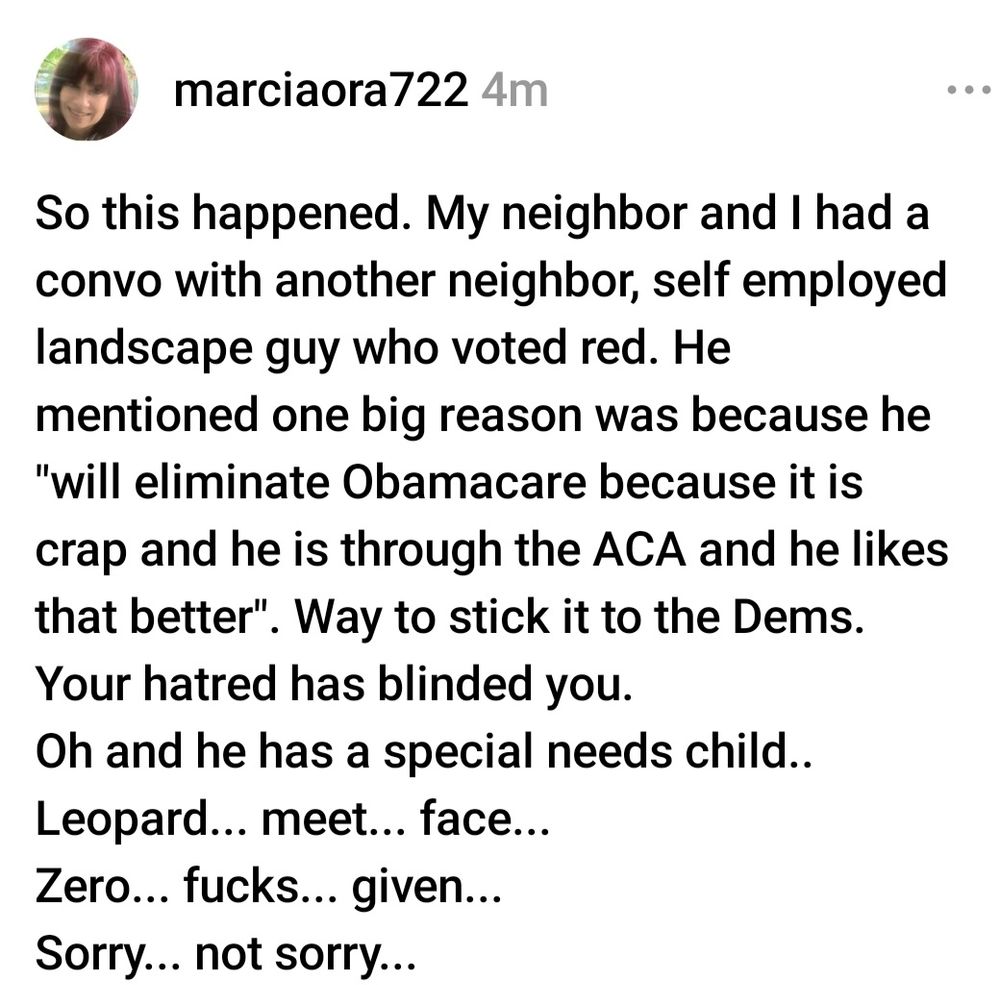The width and height of the screenshot is (1000, 985).
Task: Open the three-dot more options menu
Action: click(x=968, y=91)
